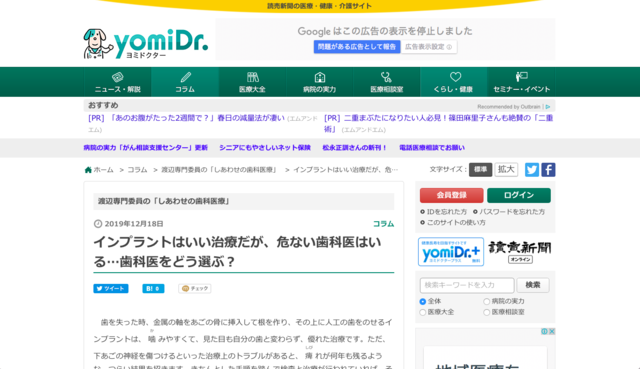This screenshot has height=369, width=640.
Task: Open 松永正訓さんの新刊! link
Action: coord(354,148)
